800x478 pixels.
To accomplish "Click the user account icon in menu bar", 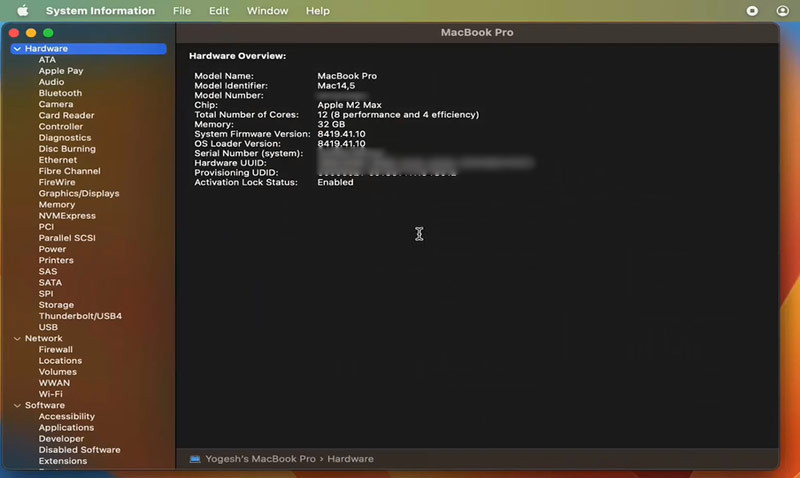I will click(781, 11).
